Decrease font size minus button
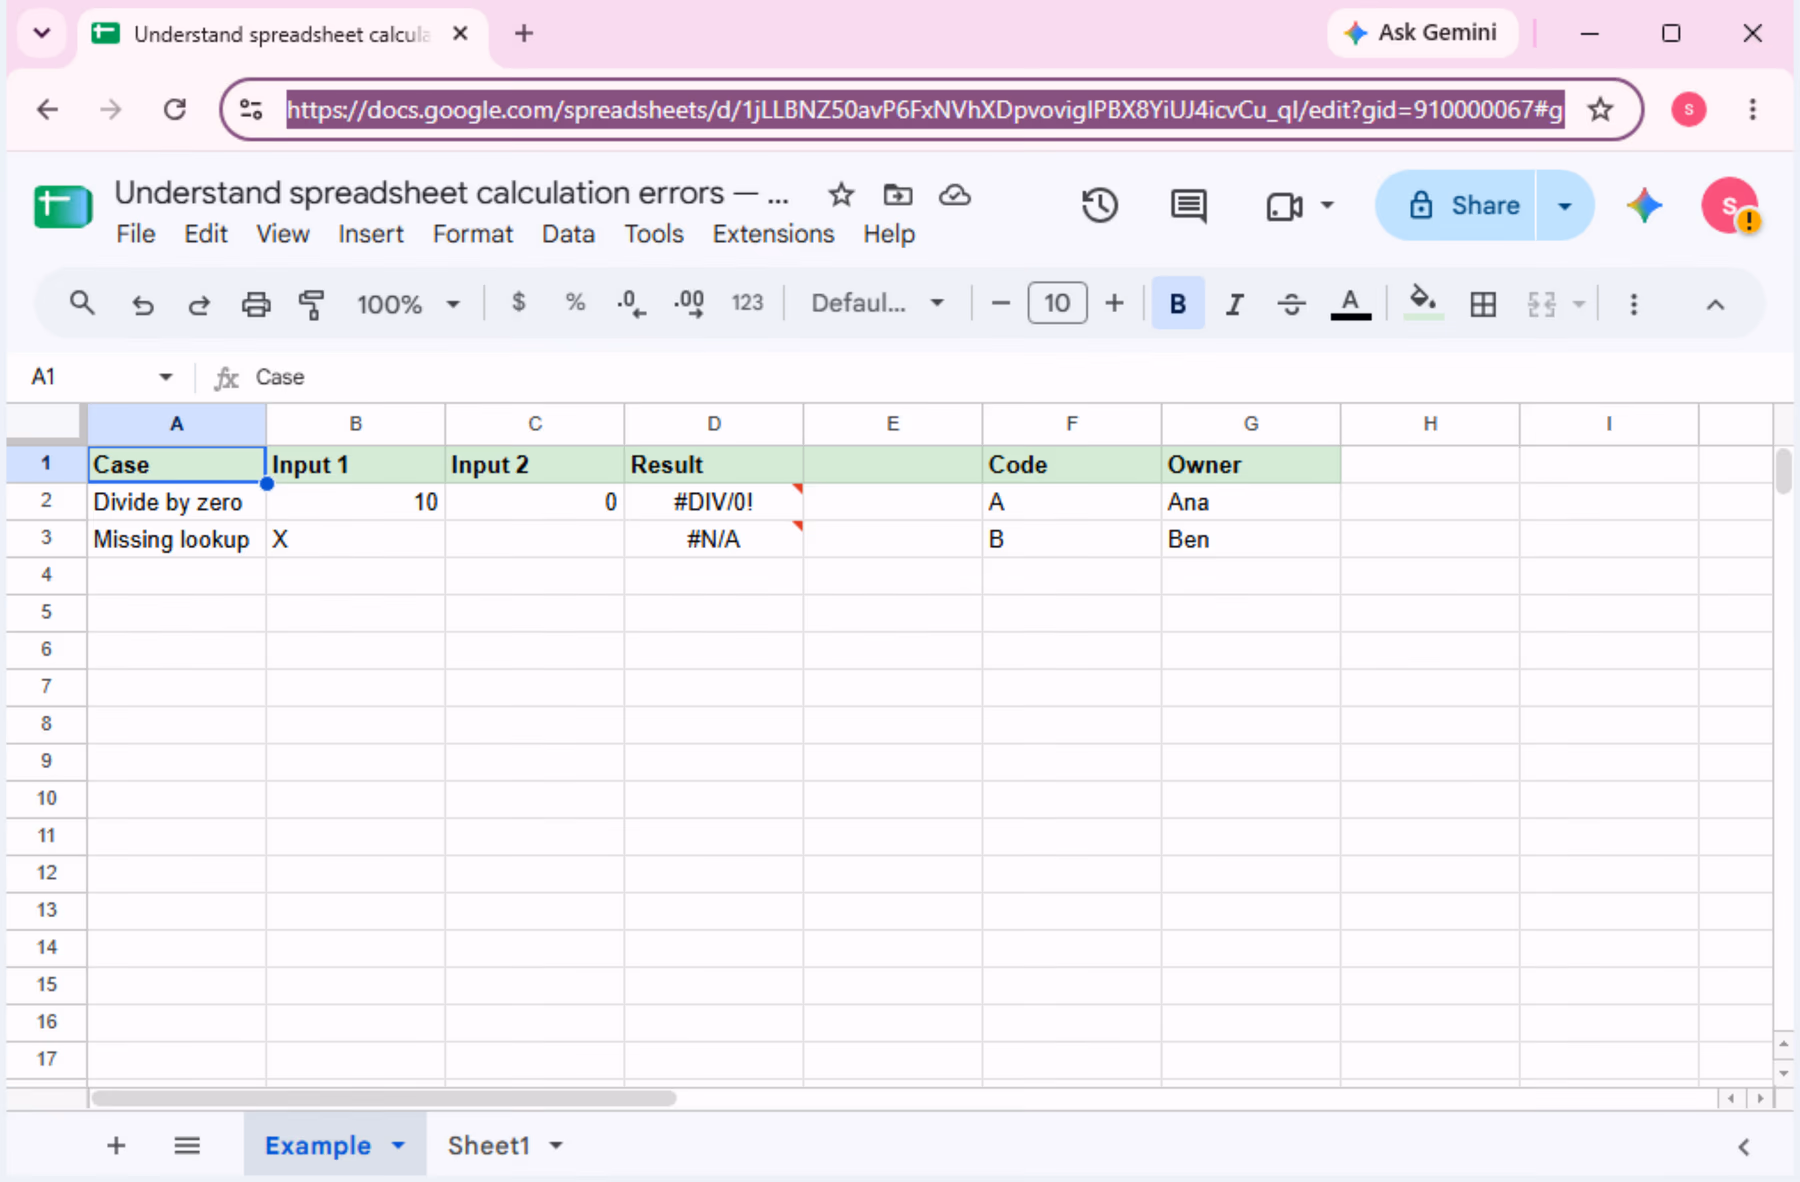Viewport: 1800px width, 1182px height. [1000, 303]
